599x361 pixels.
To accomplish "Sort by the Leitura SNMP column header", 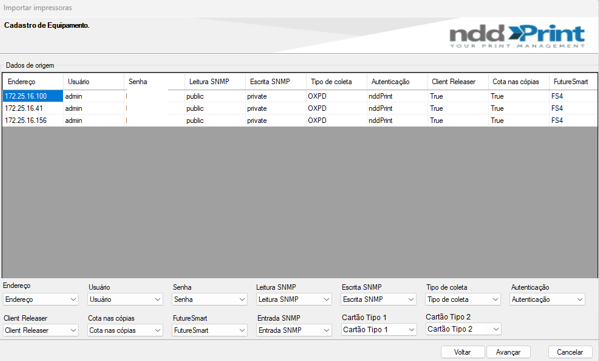I will coord(215,82).
